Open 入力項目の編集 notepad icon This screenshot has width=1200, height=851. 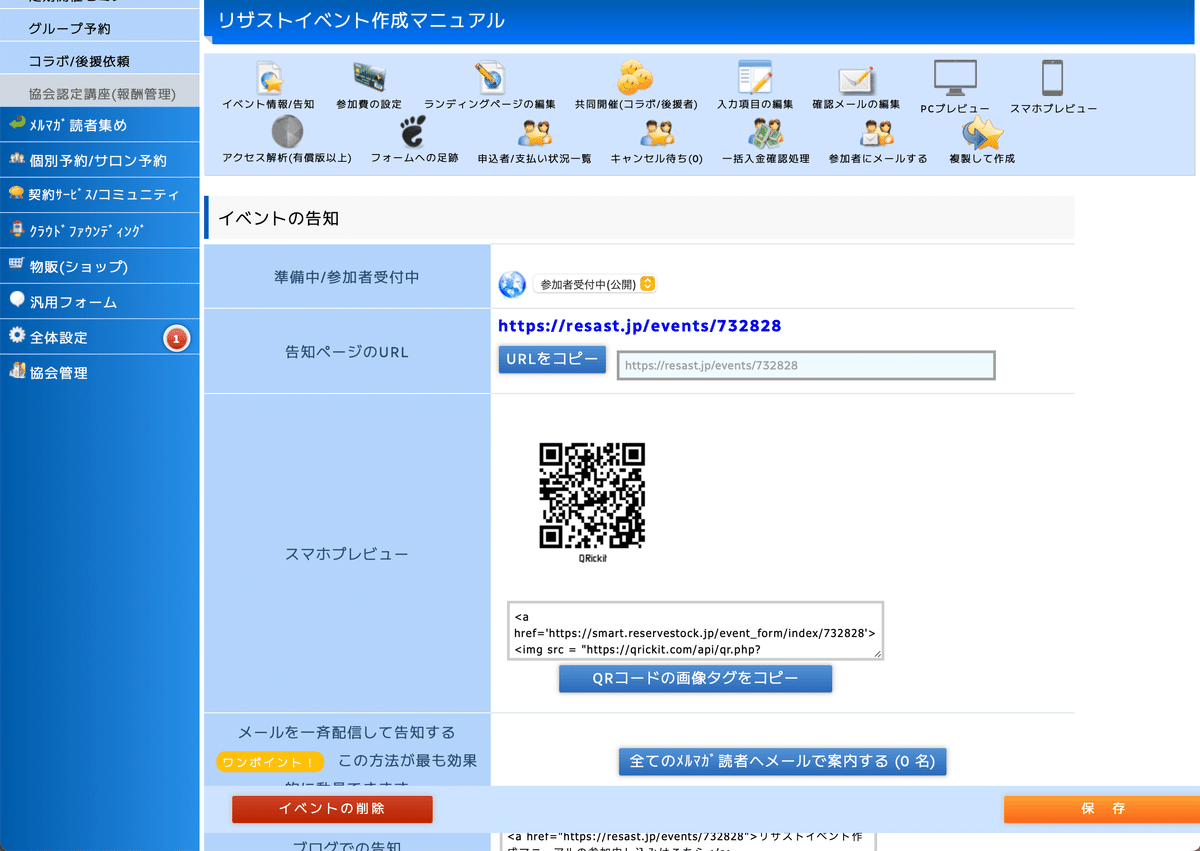pos(755,78)
